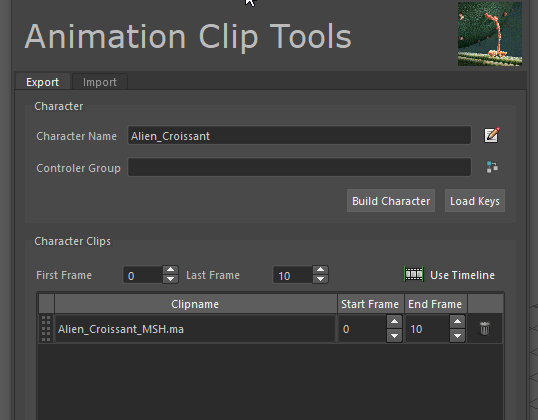
Task: Increase First Frame with the up arrow
Action: coord(170,270)
